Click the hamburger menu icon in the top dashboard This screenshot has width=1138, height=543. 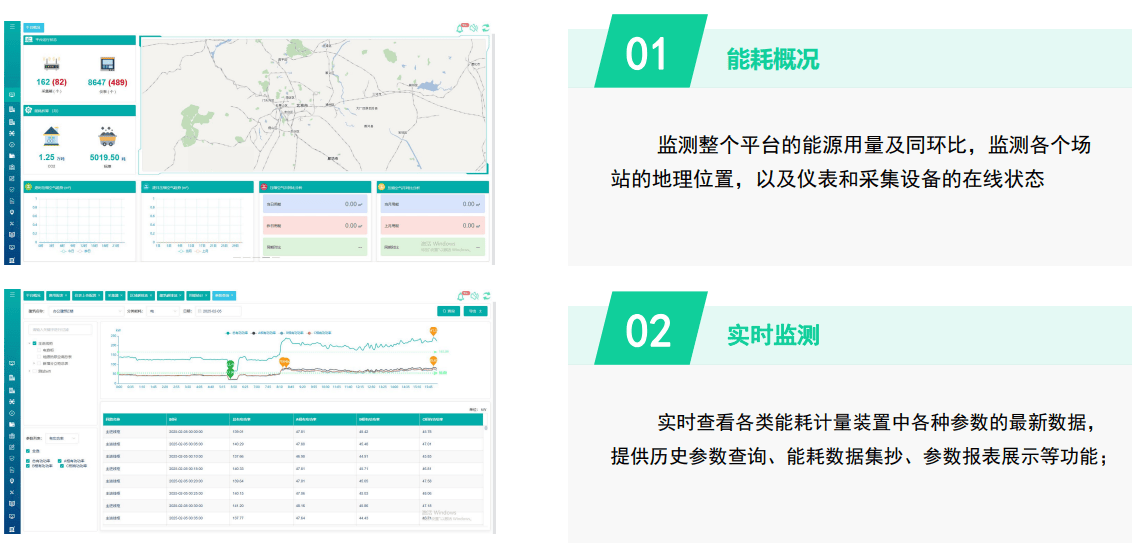click(x=12, y=27)
